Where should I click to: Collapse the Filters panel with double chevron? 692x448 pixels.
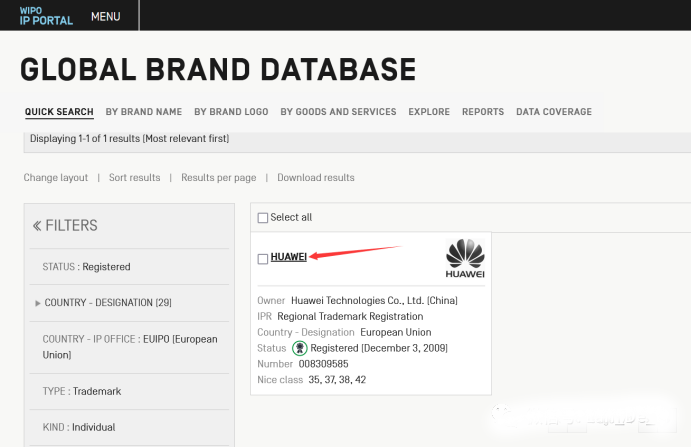(x=37, y=226)
